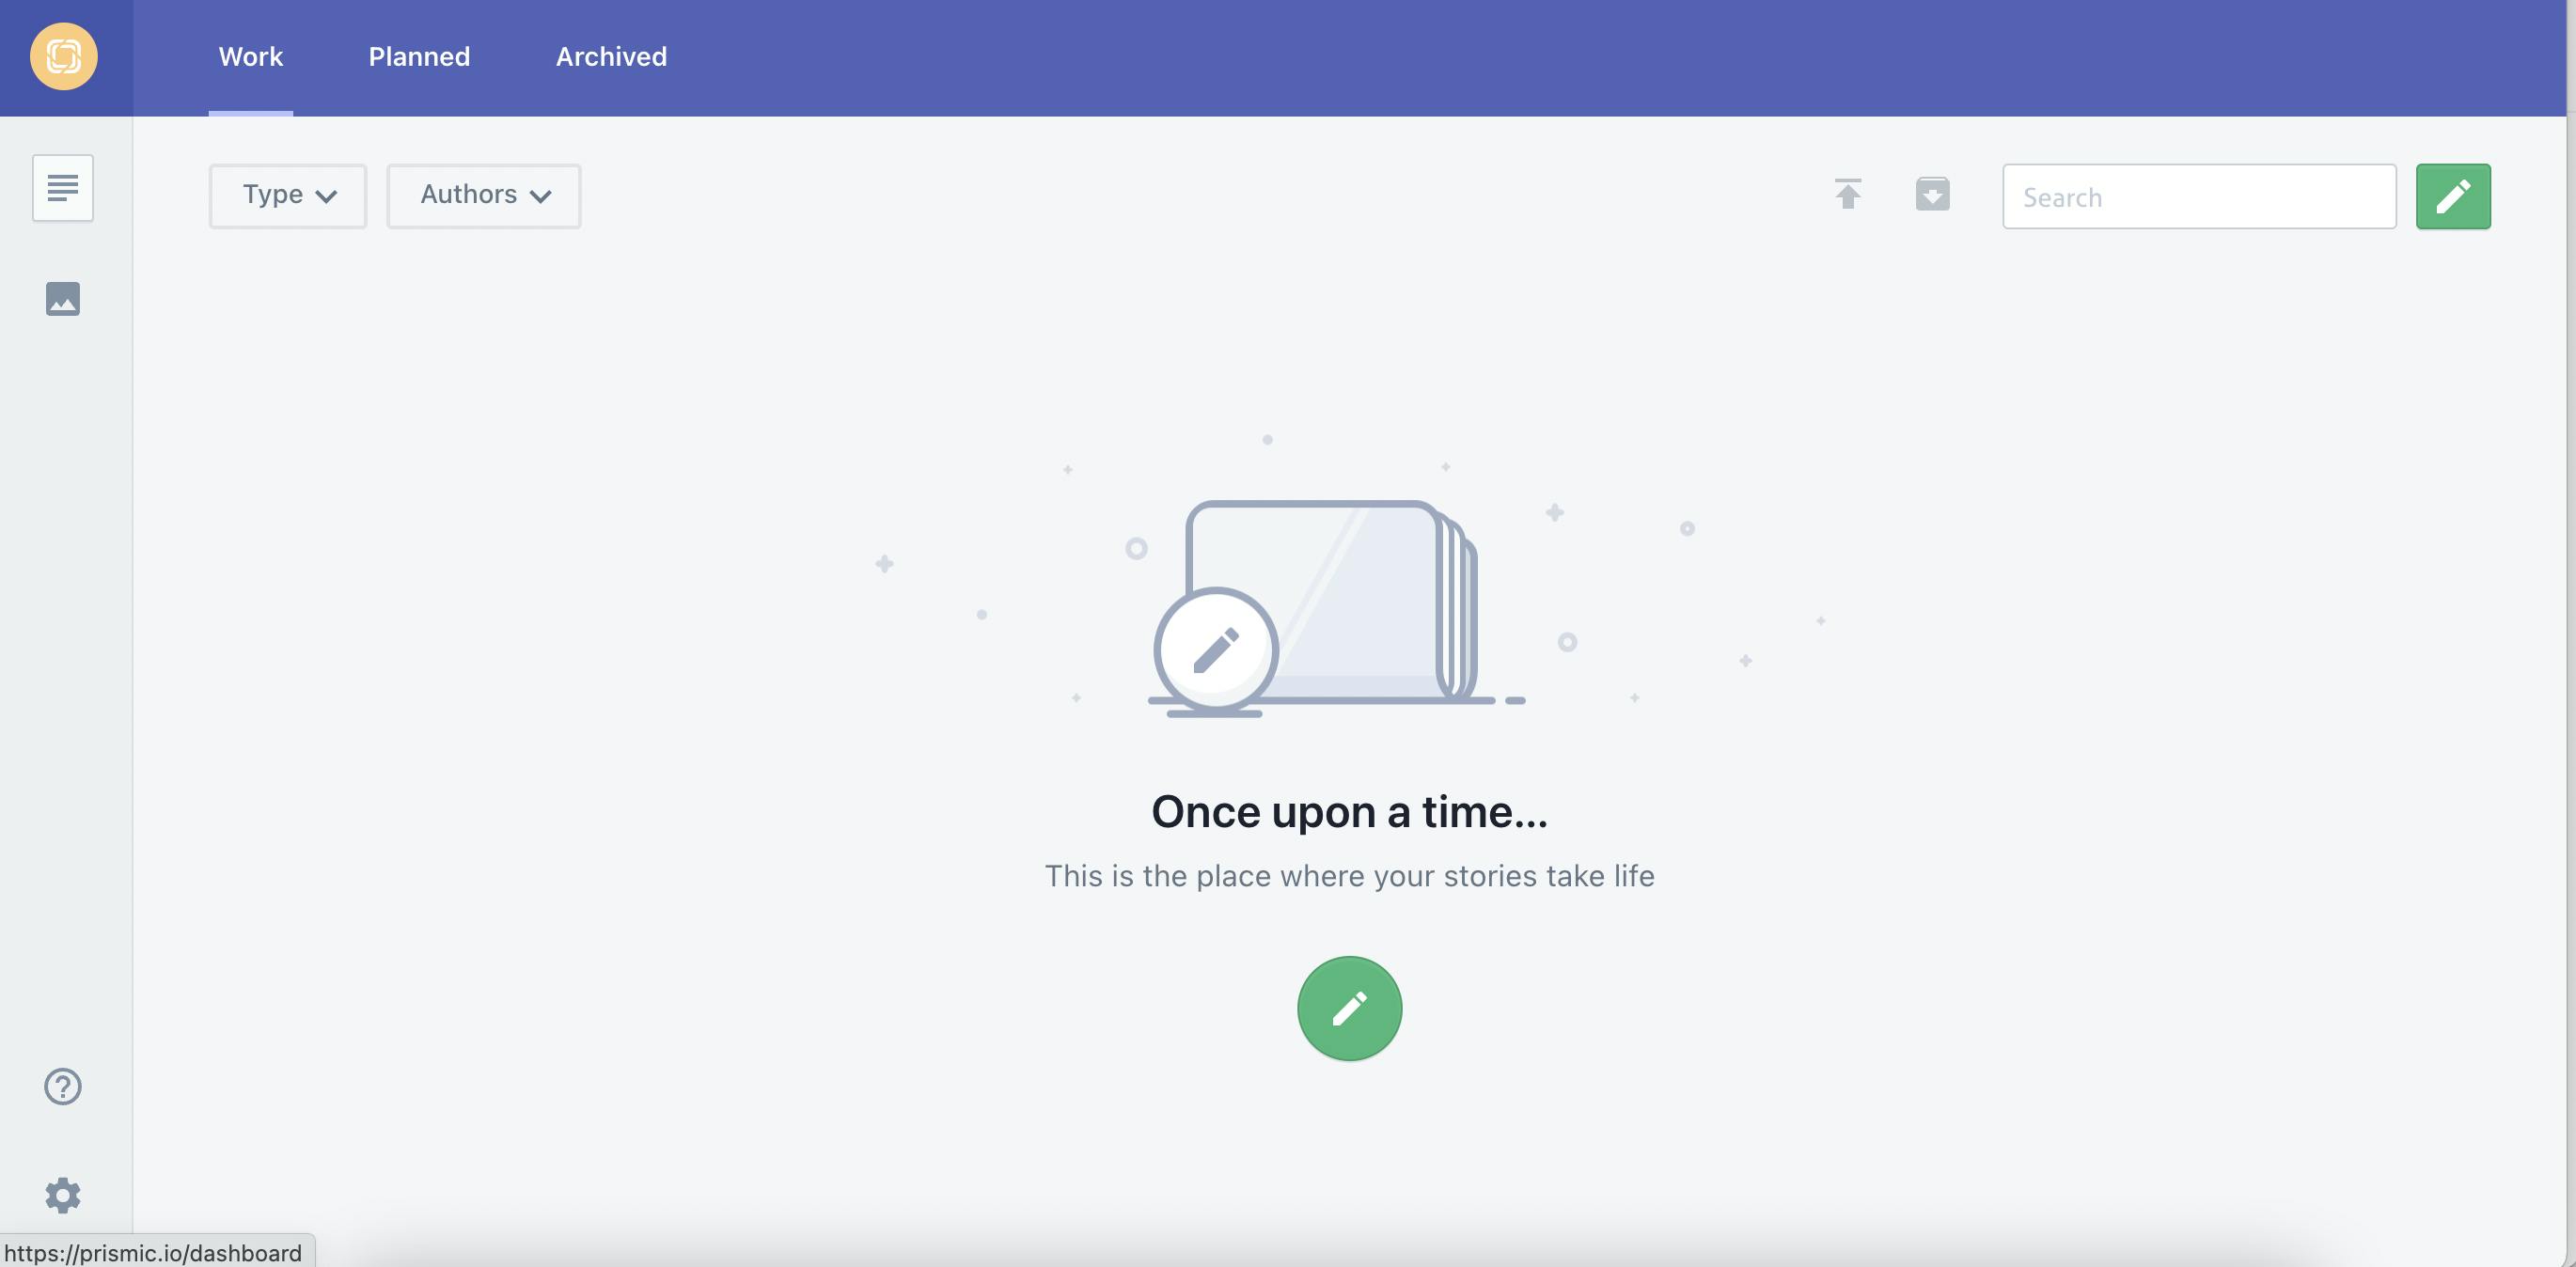Image resolution: width=2576 pixels, height=1267 pixels.
Task: Switch to the Work tab
Action: pyautogui.click(x=251, y=57)
